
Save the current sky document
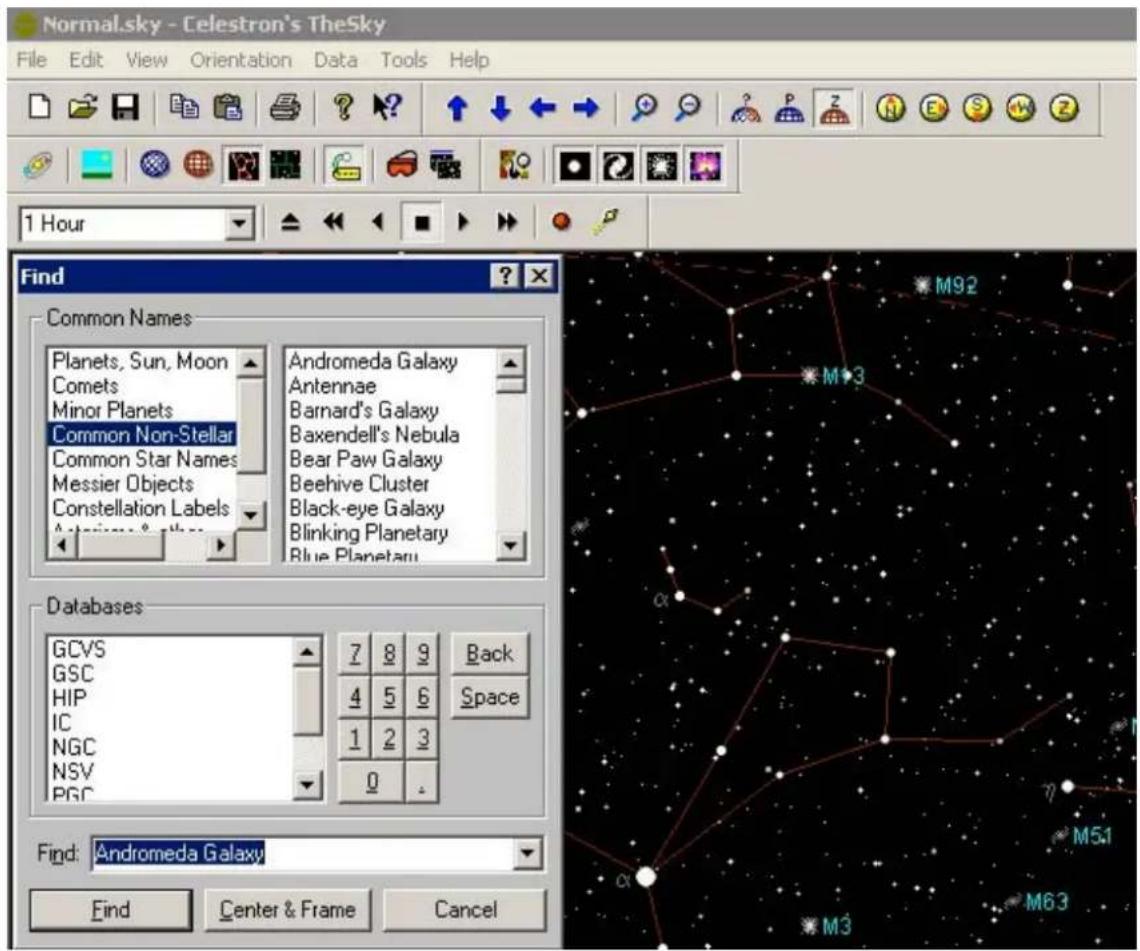click(x=125, y=108)
